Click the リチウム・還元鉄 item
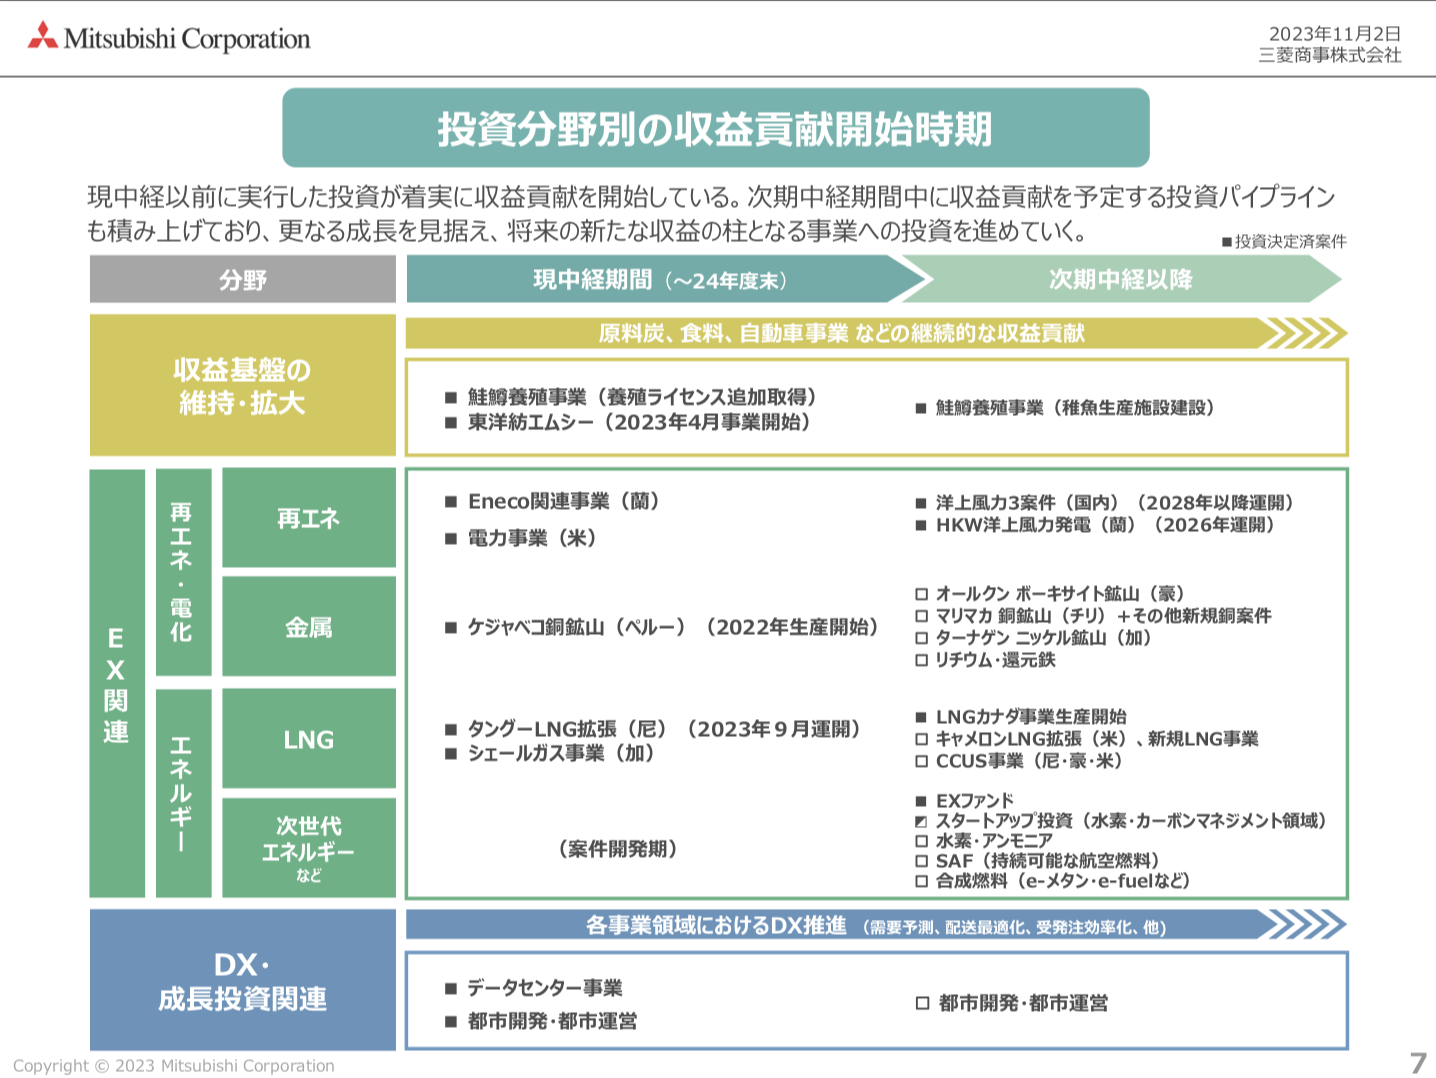 pos(996,660)
